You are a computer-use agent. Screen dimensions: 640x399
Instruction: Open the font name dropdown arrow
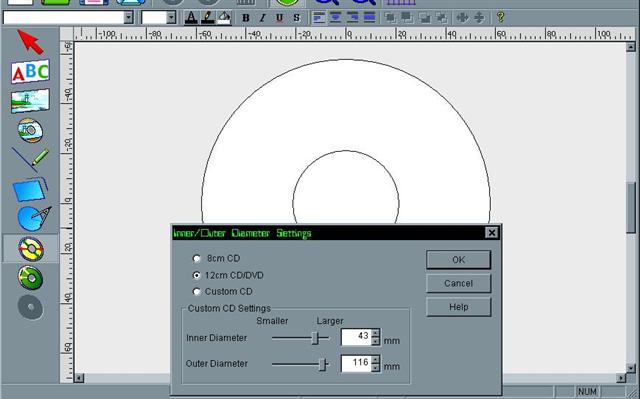129,18
